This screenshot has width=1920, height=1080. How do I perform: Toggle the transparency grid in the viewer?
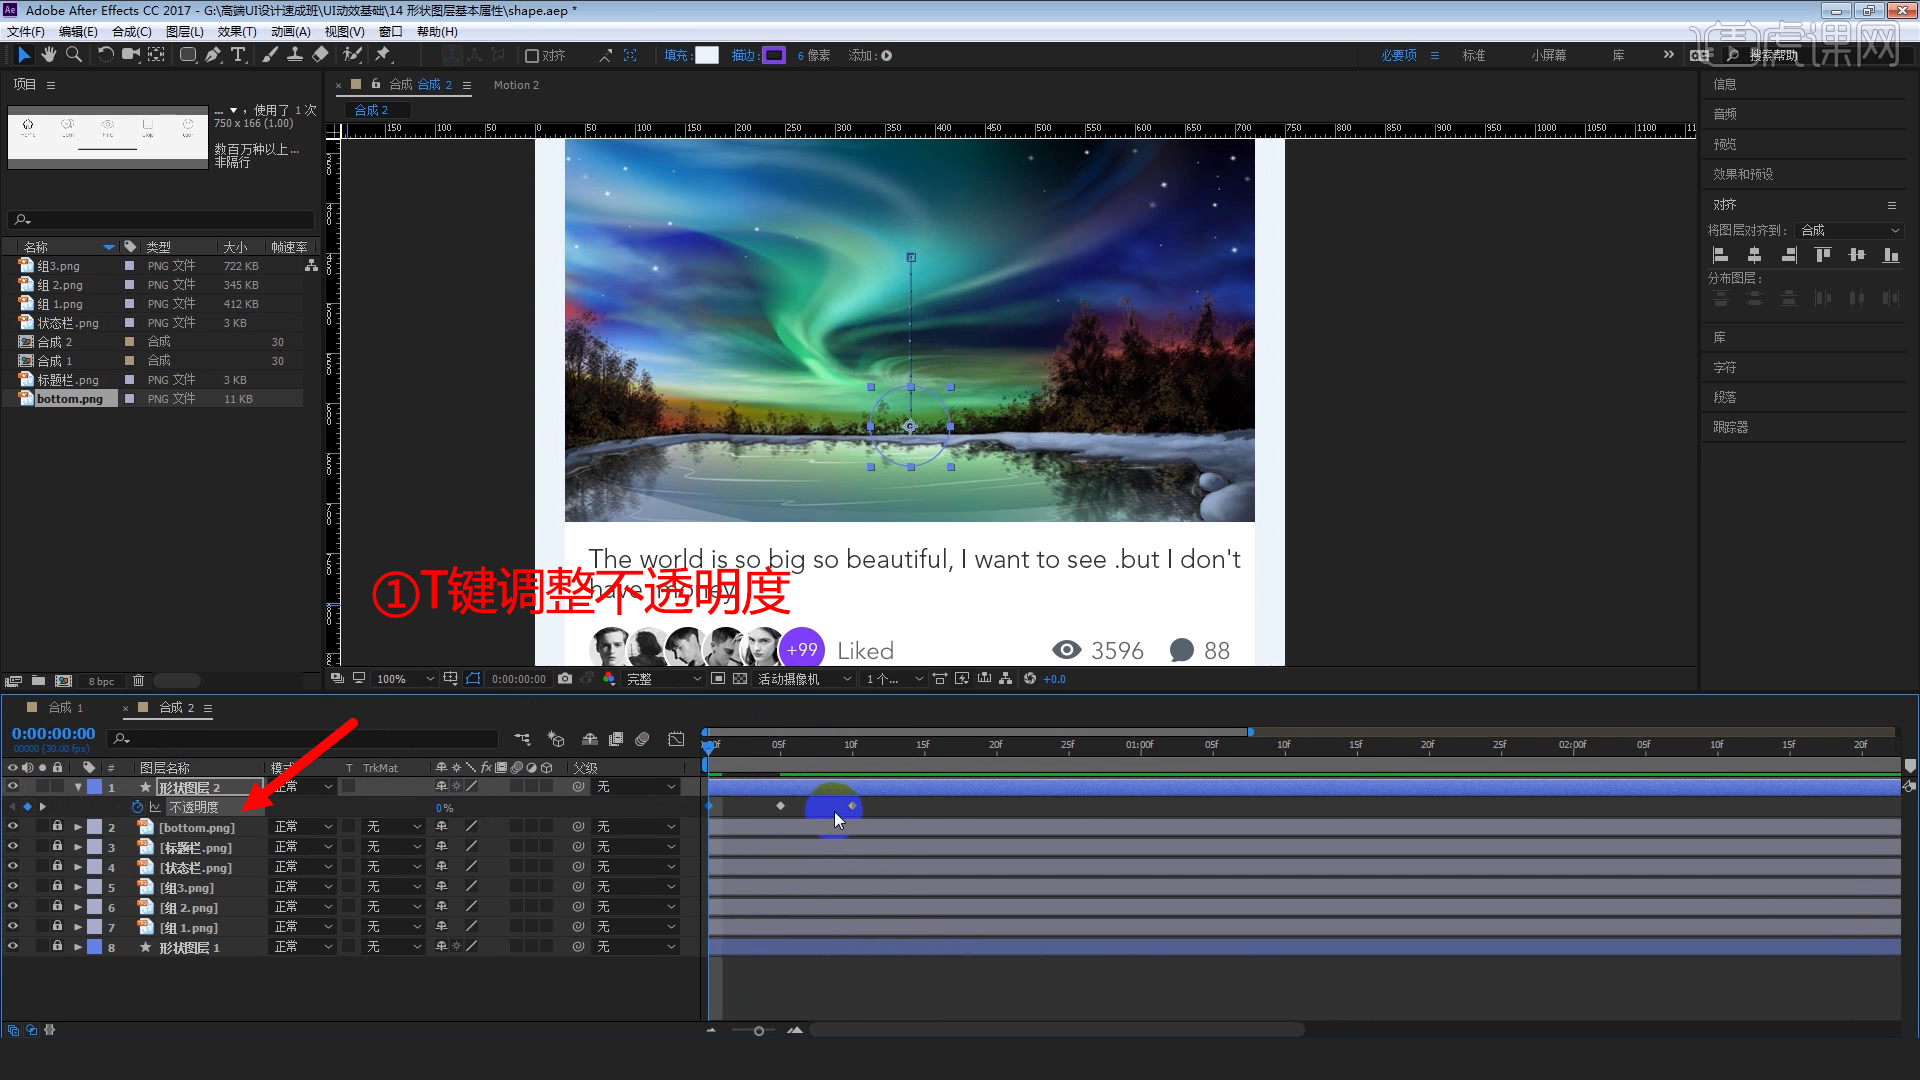740,679
